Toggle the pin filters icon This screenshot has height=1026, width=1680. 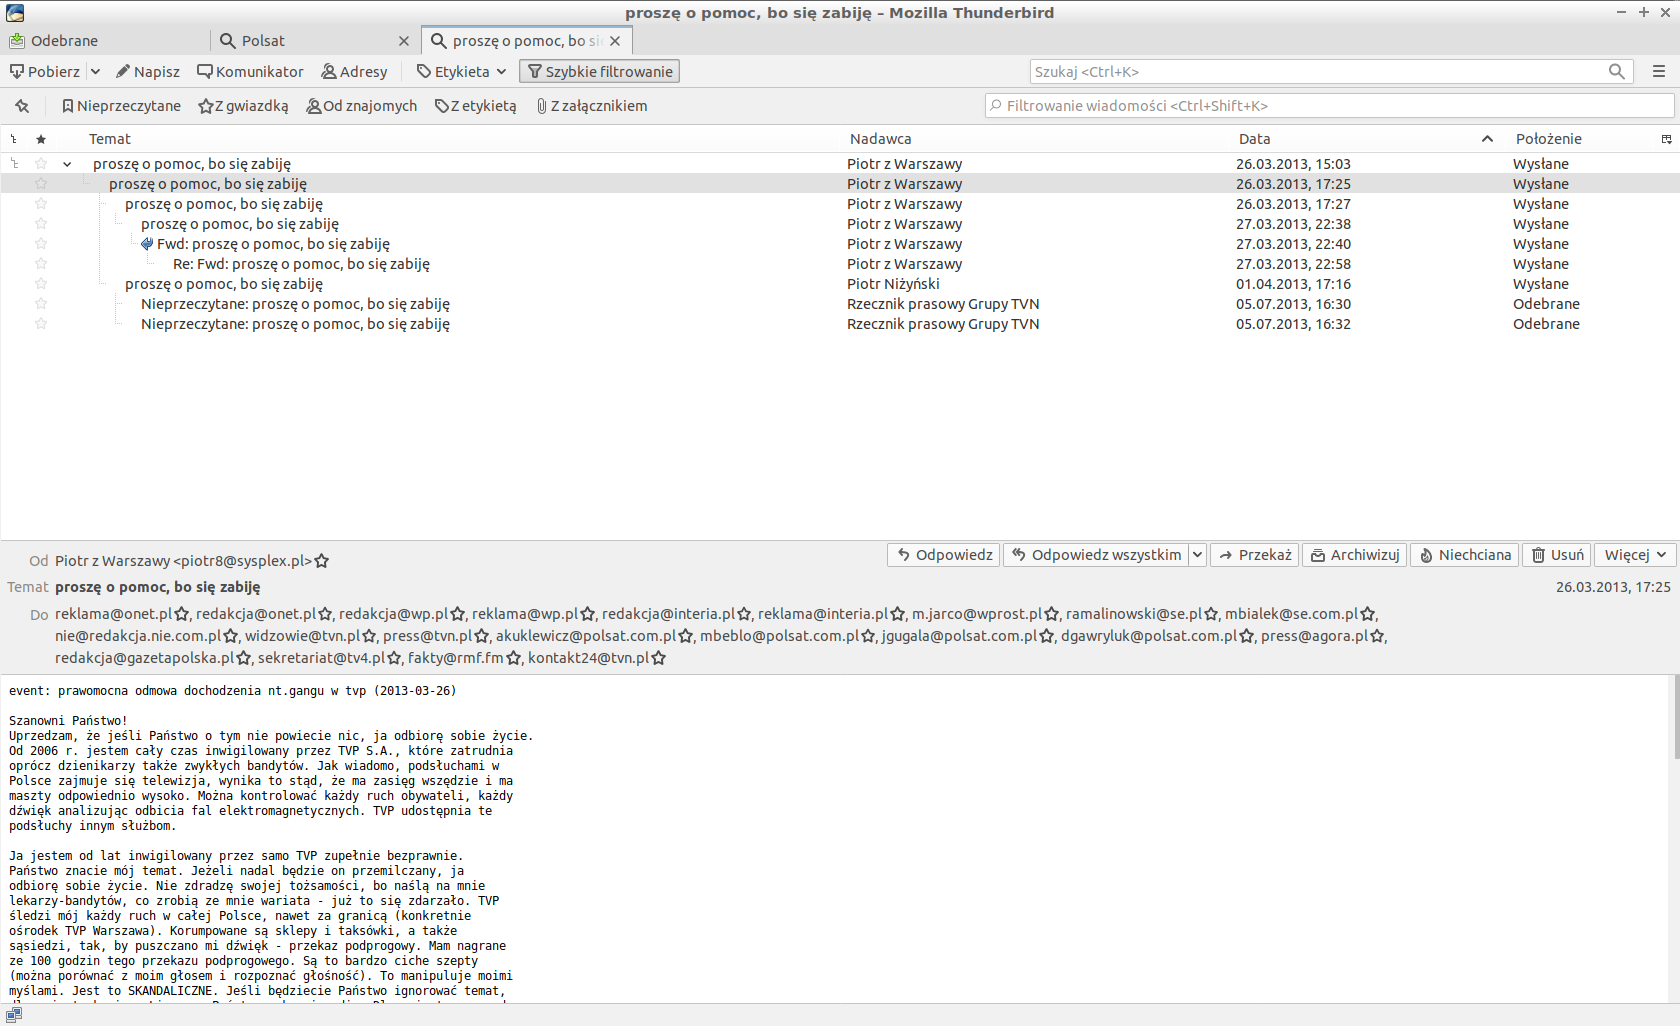[22, 106]
